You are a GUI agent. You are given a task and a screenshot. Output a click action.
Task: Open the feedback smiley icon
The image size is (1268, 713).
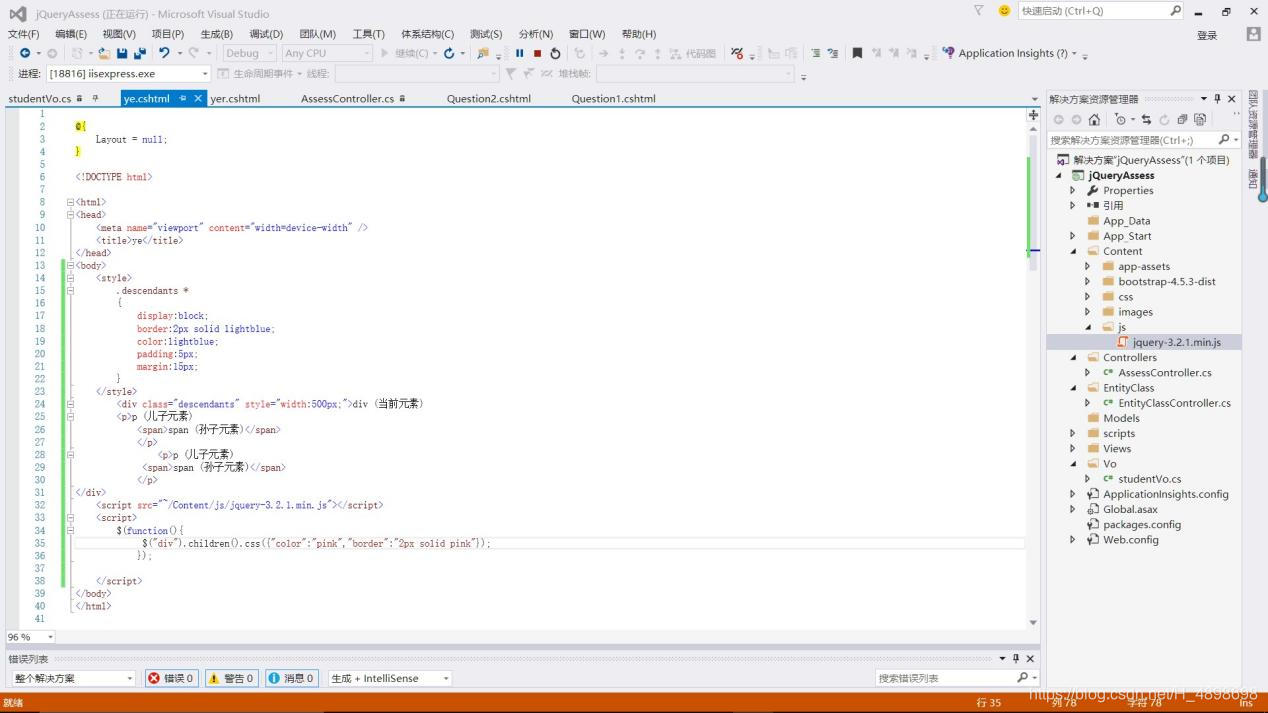pyautogui.click(x=1004, y=10)
